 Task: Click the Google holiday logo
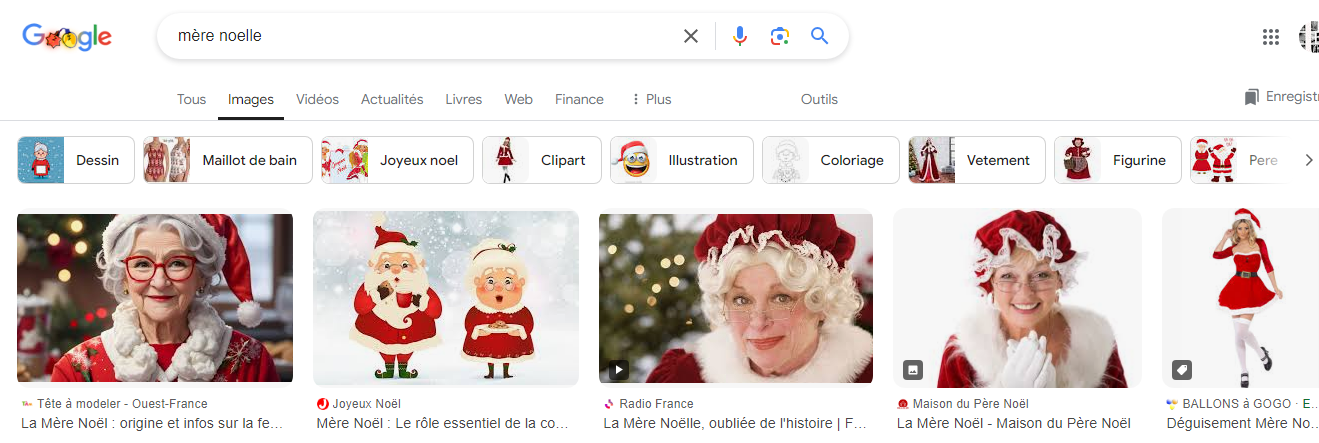67,37
